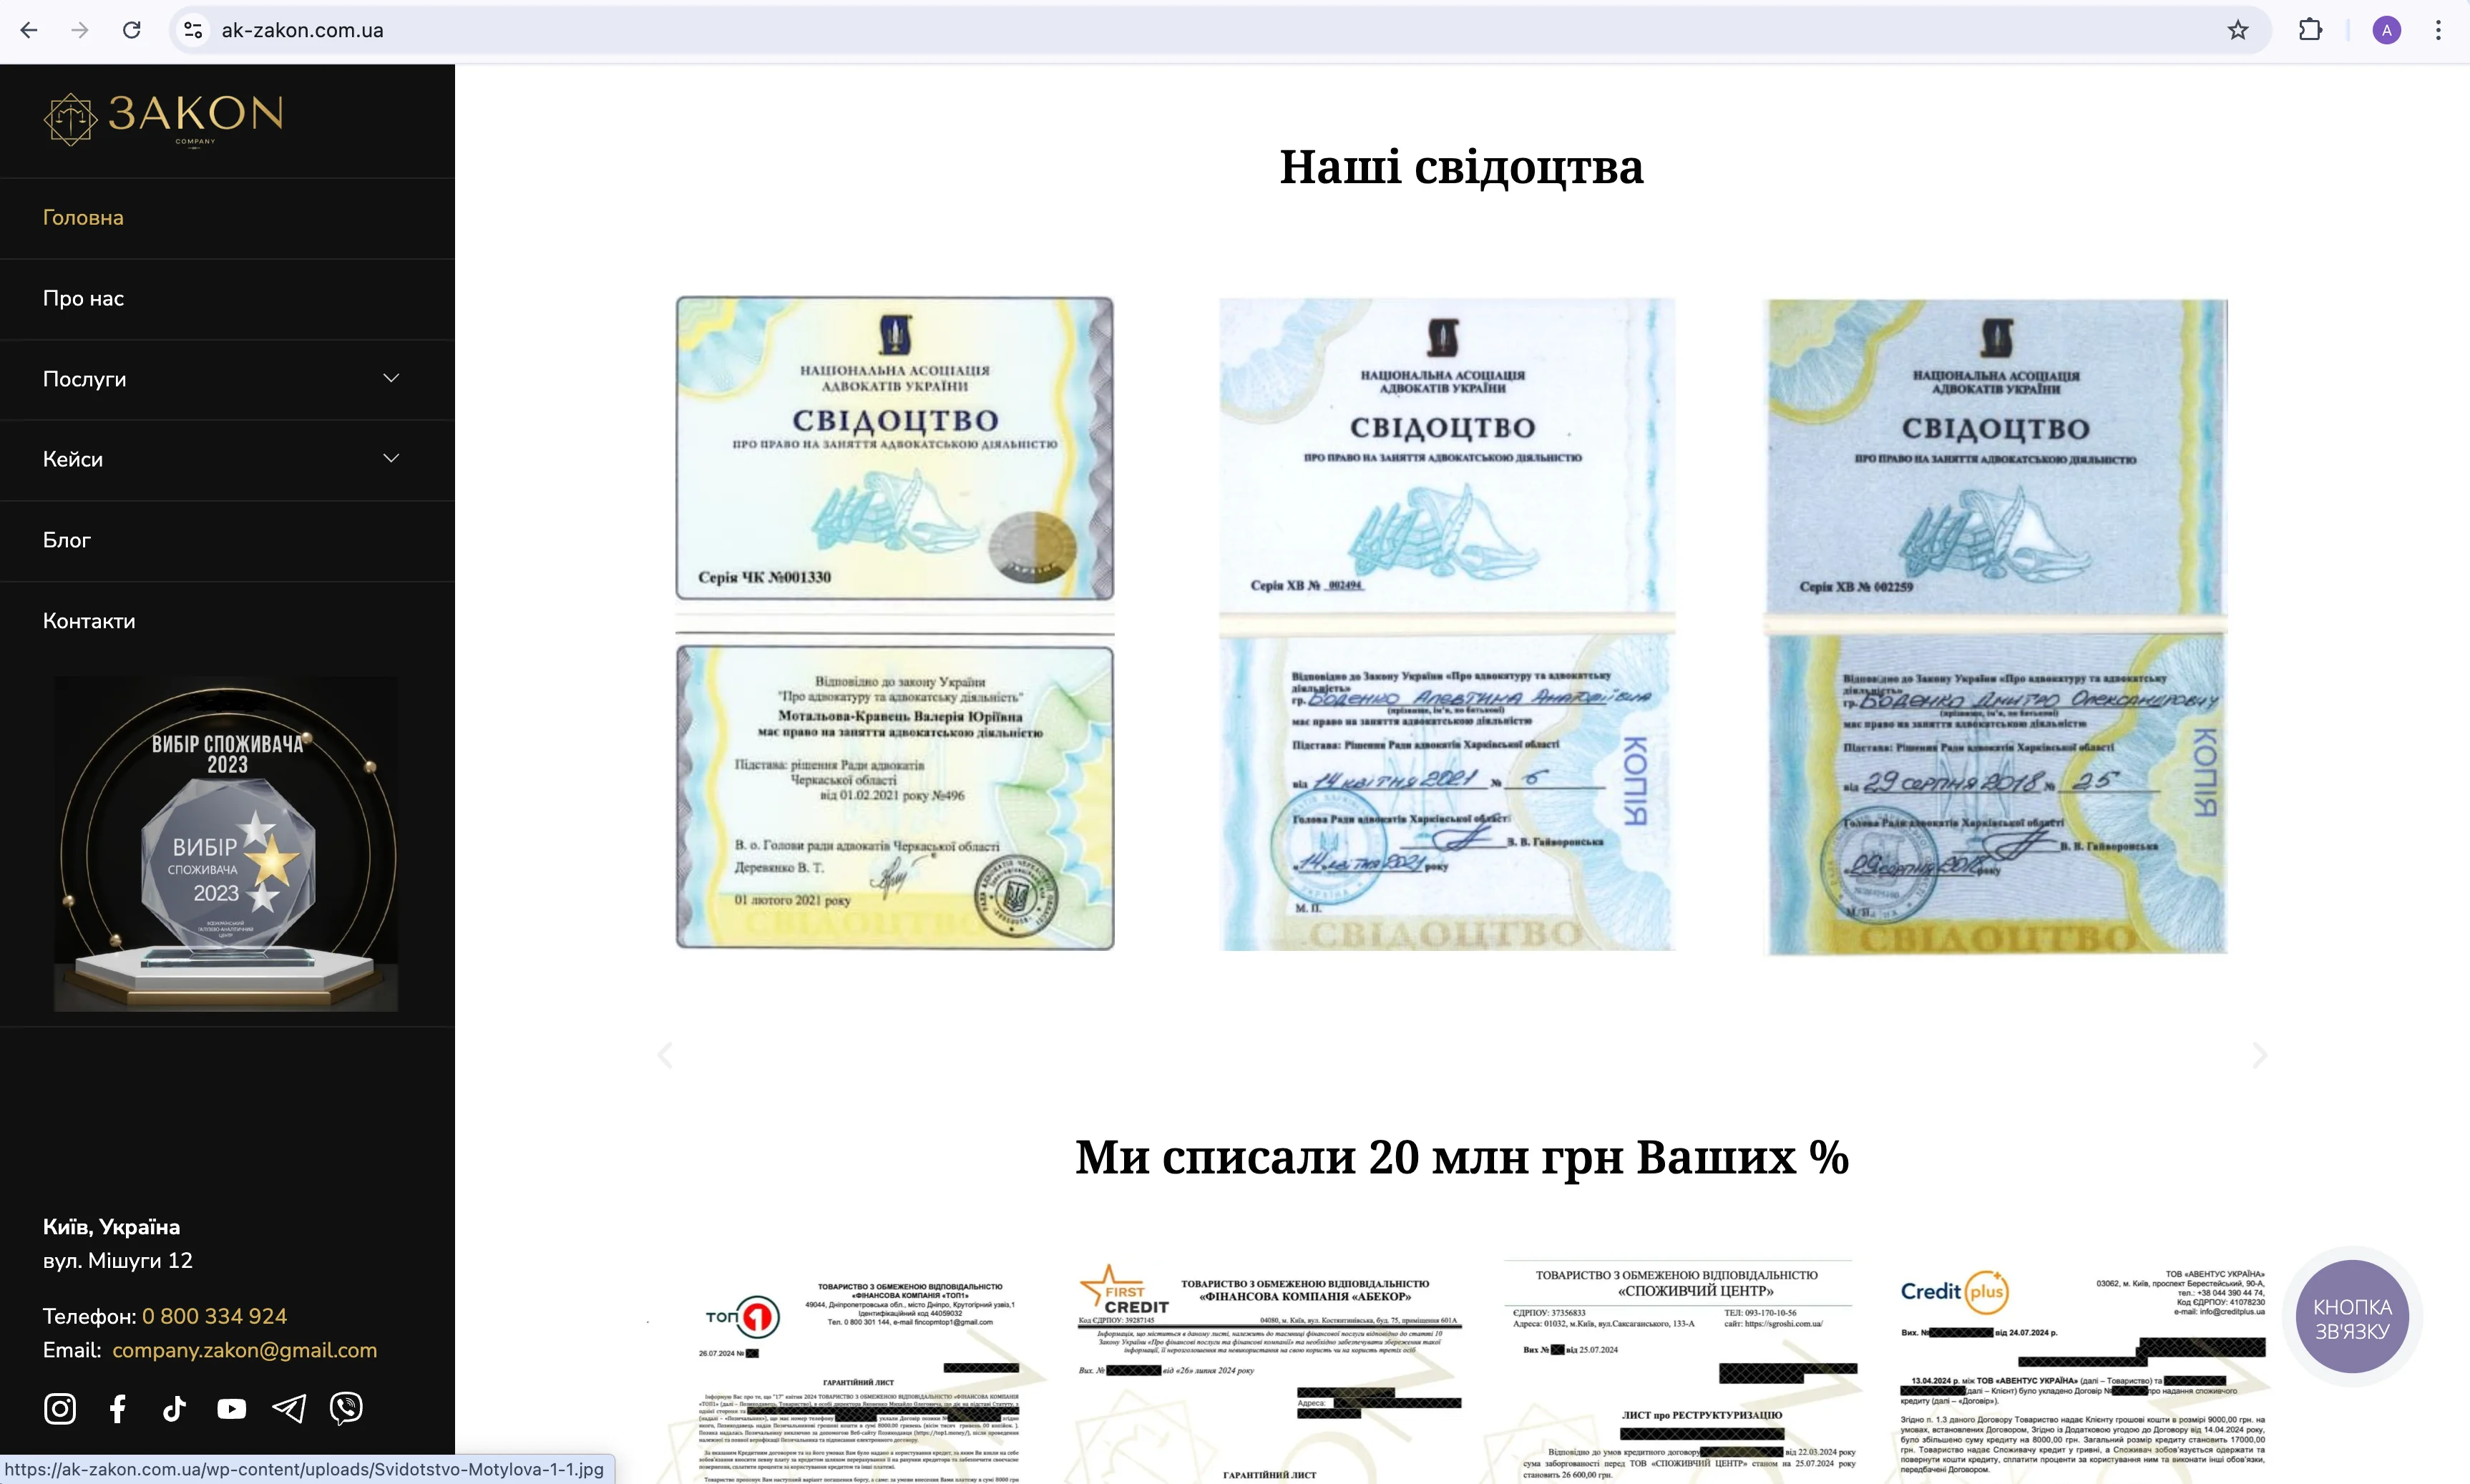Open the YouTube channel icon

click(x=231, y=1408)
